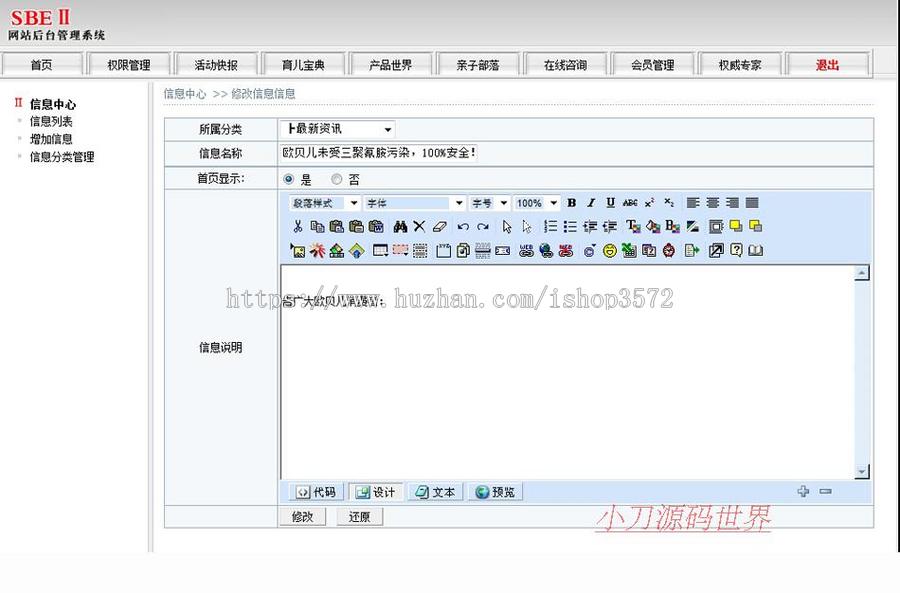Click the Eraser icon to remove formatting

pyautogui.click(x=439, y=226)
